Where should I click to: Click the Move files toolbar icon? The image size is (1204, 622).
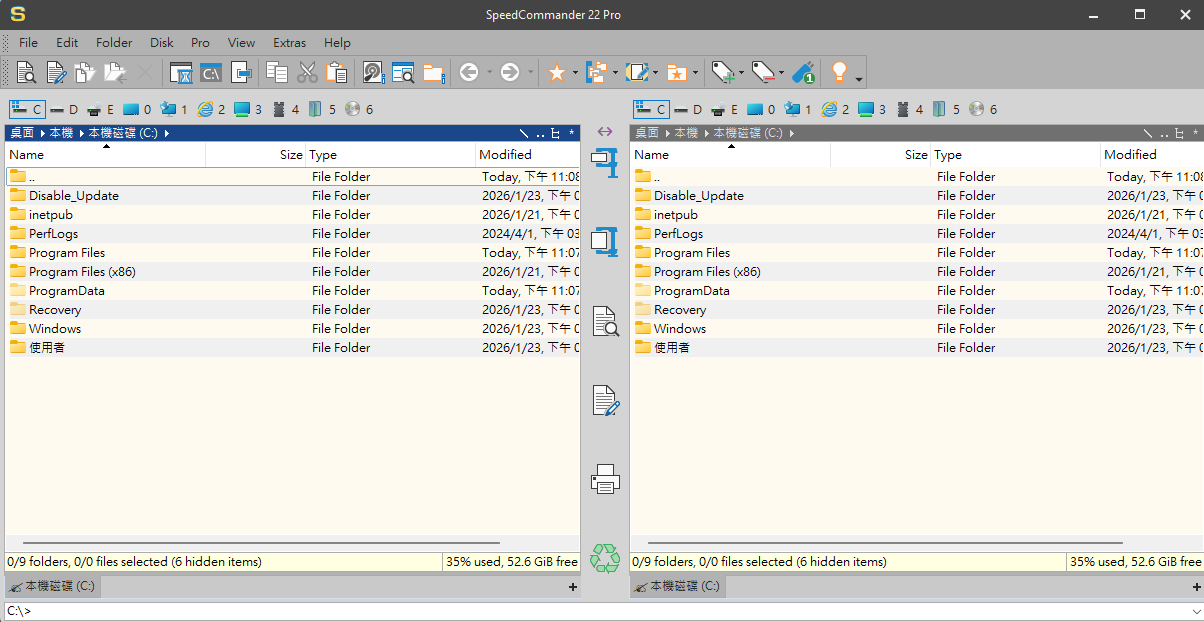pyautogui.click(x=115, y=72)
